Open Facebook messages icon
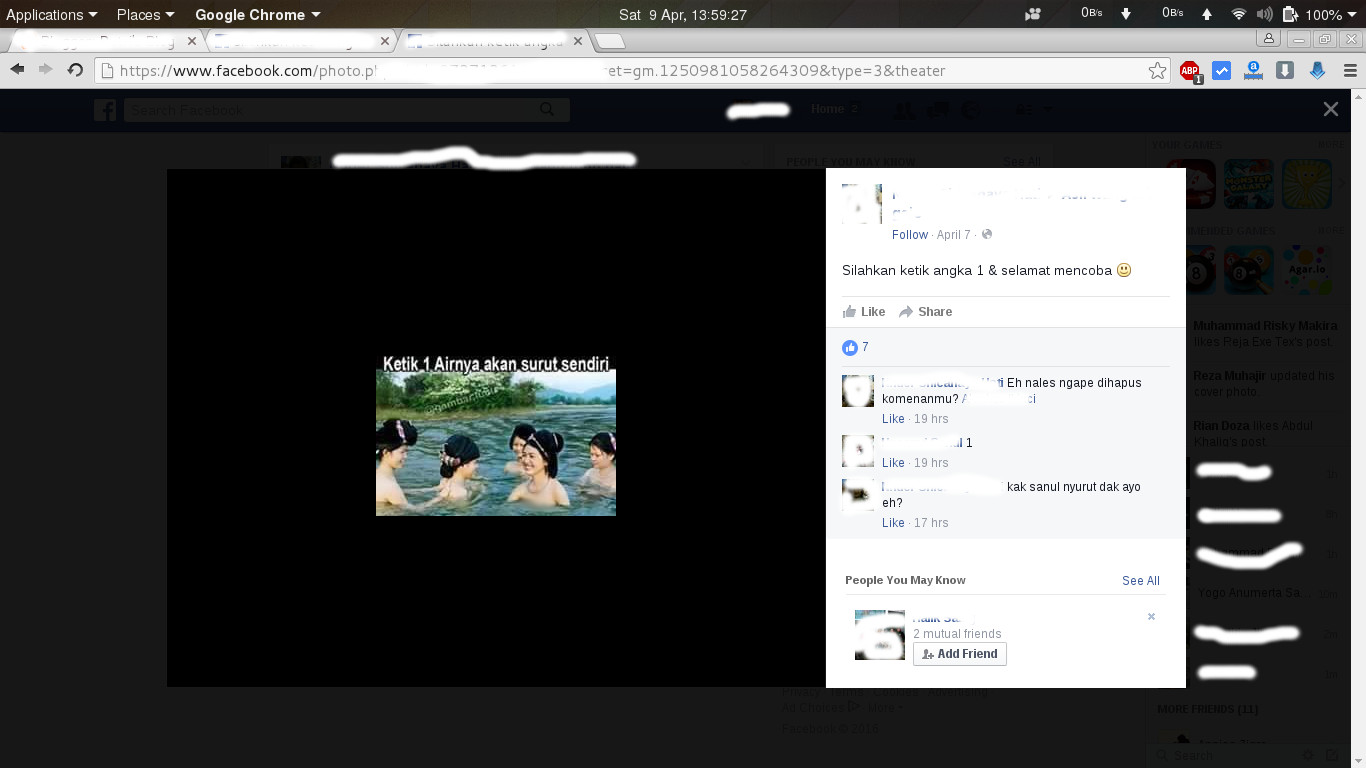This screenshot has width=1366, height=768. (x=937, y=110)
